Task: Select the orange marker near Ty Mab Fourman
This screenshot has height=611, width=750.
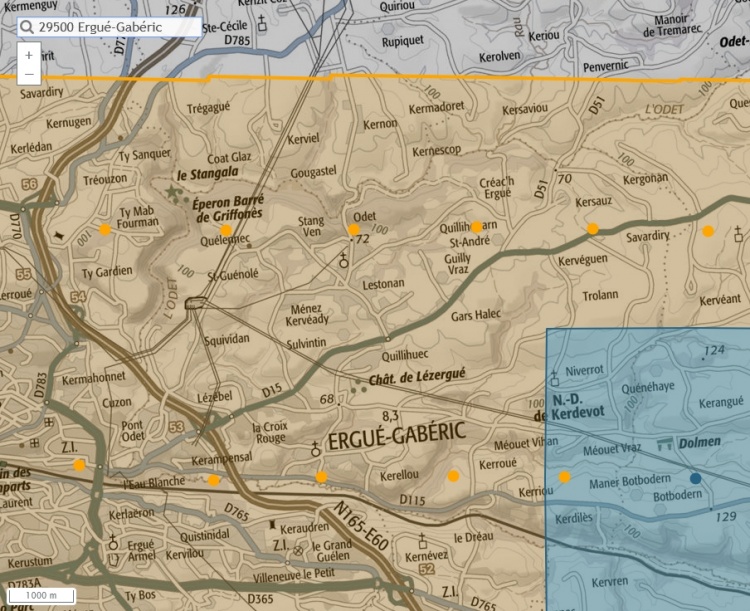Action: pos(105,230)
